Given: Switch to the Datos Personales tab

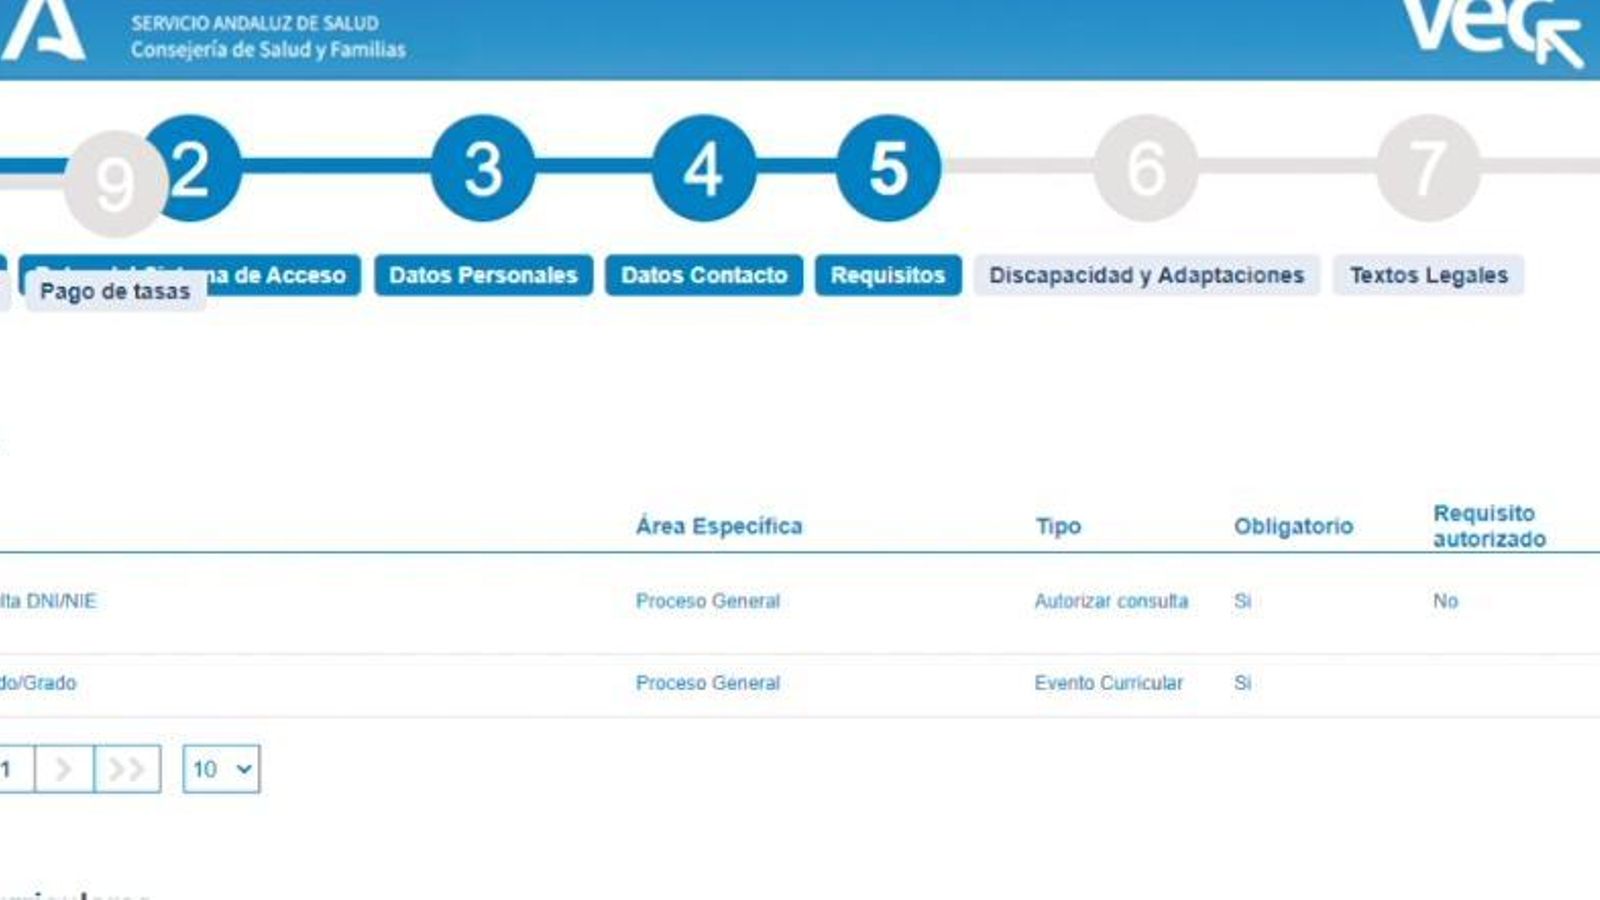Looking at the screenshot, I should 482,273.
